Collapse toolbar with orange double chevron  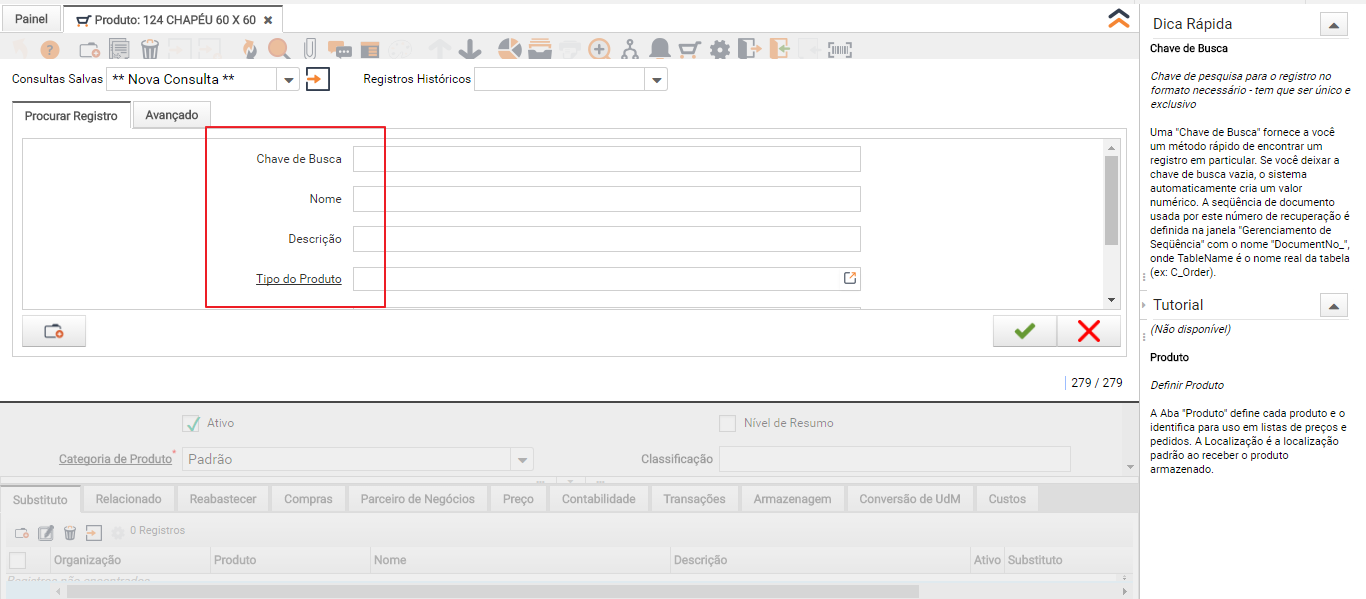point(1119,18)
